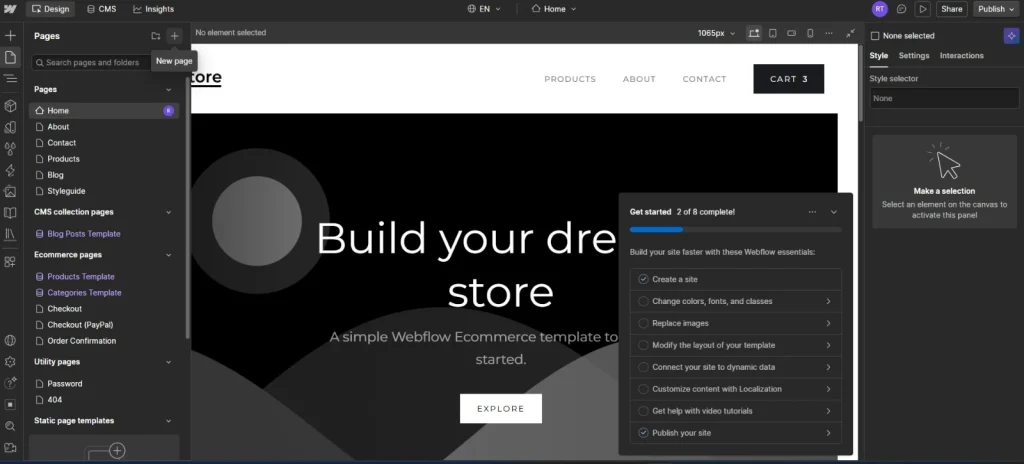Click the Share button
The image size is (1024, 464).
(x=952, y=9)
